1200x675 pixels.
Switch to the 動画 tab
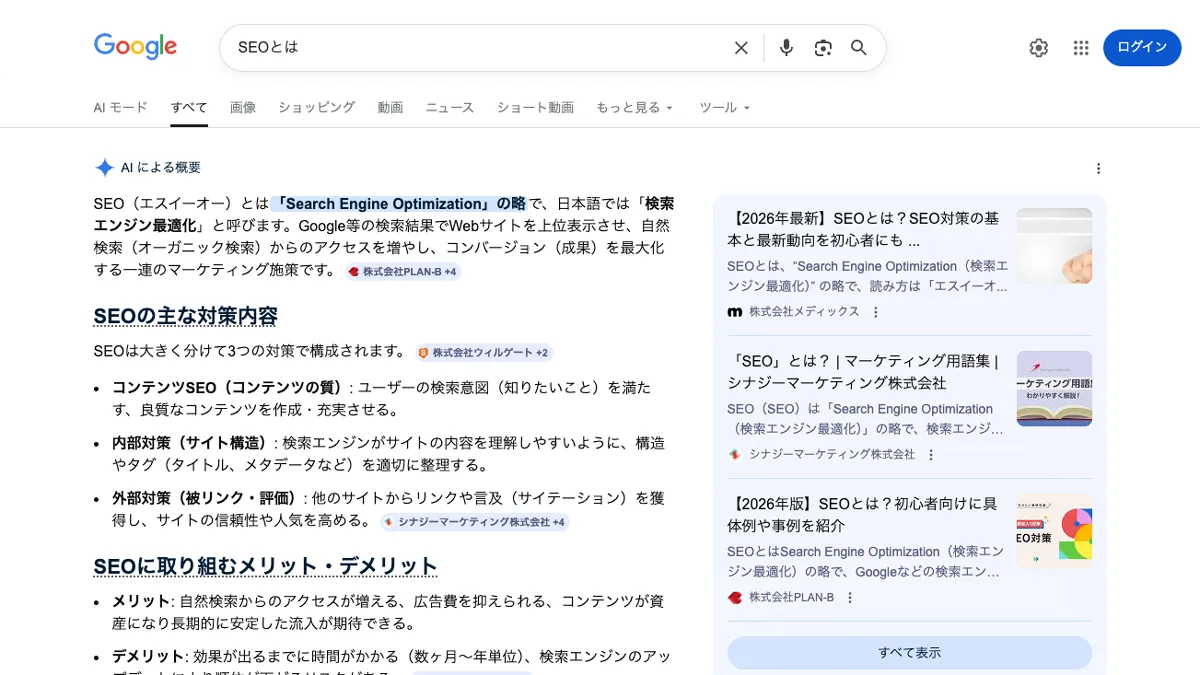pyautogui.click(x=390, y=107)
